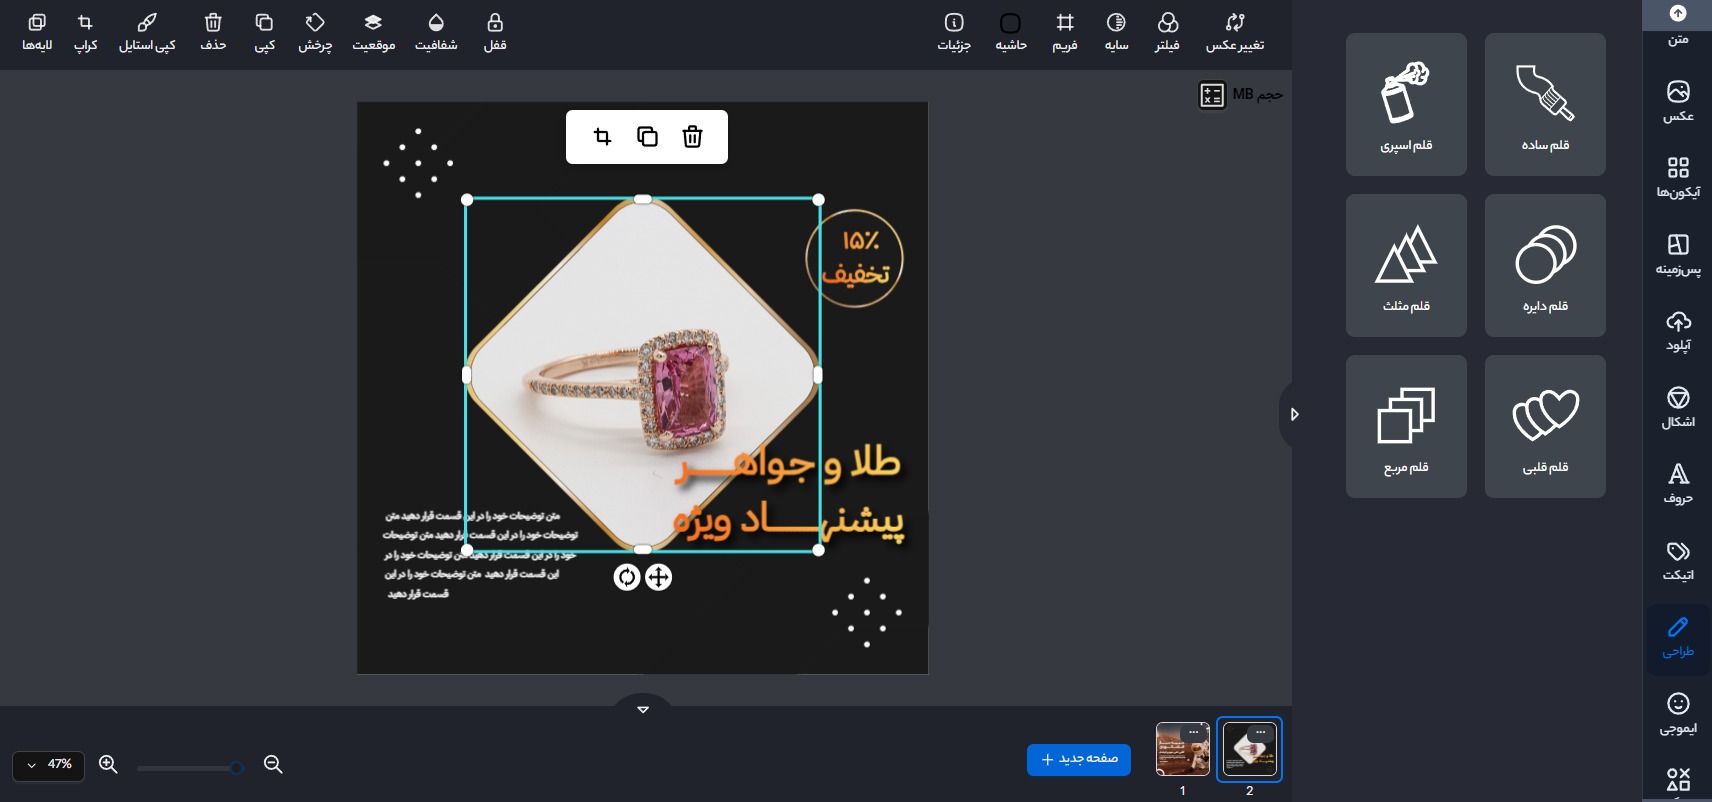
Task: Click trash icon in floating image toolbar
Action: click(692, 137)
